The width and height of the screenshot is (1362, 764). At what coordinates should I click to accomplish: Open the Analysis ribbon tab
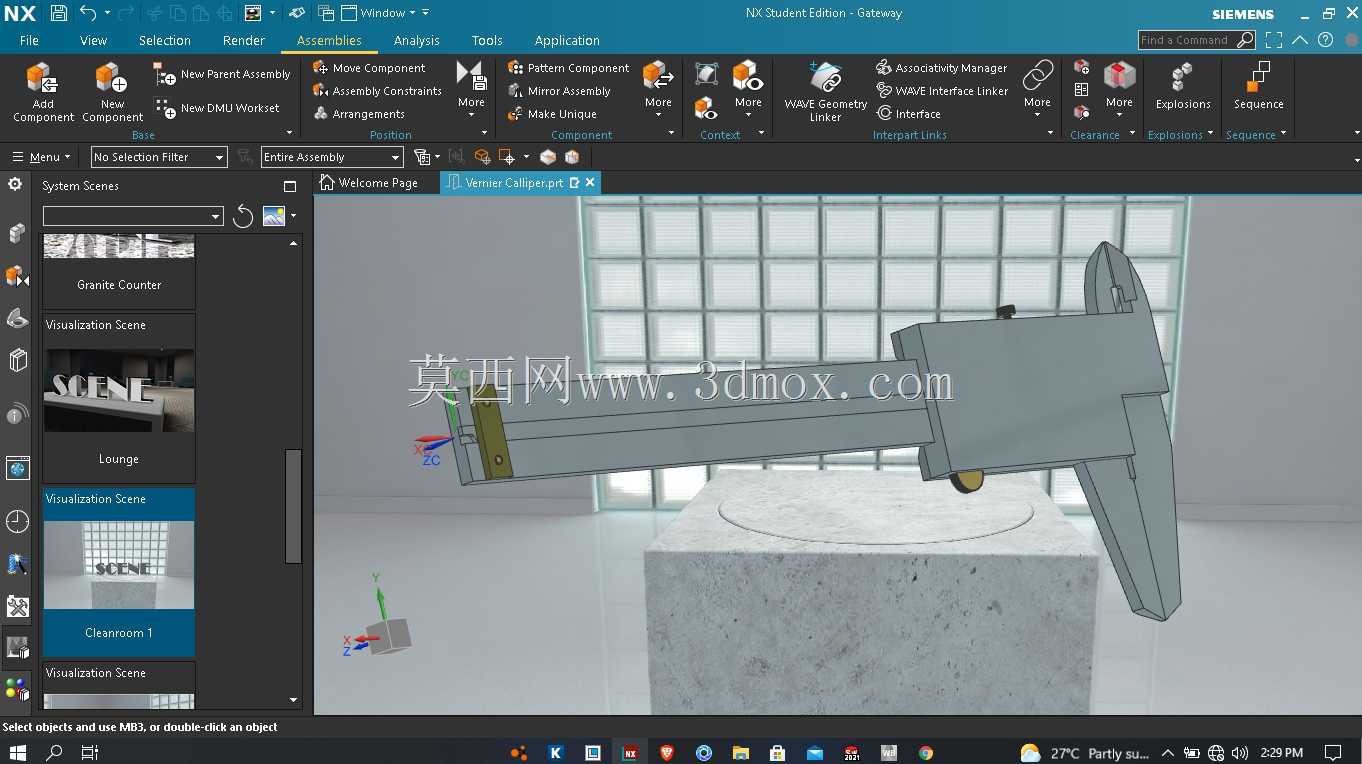[417, 40]
